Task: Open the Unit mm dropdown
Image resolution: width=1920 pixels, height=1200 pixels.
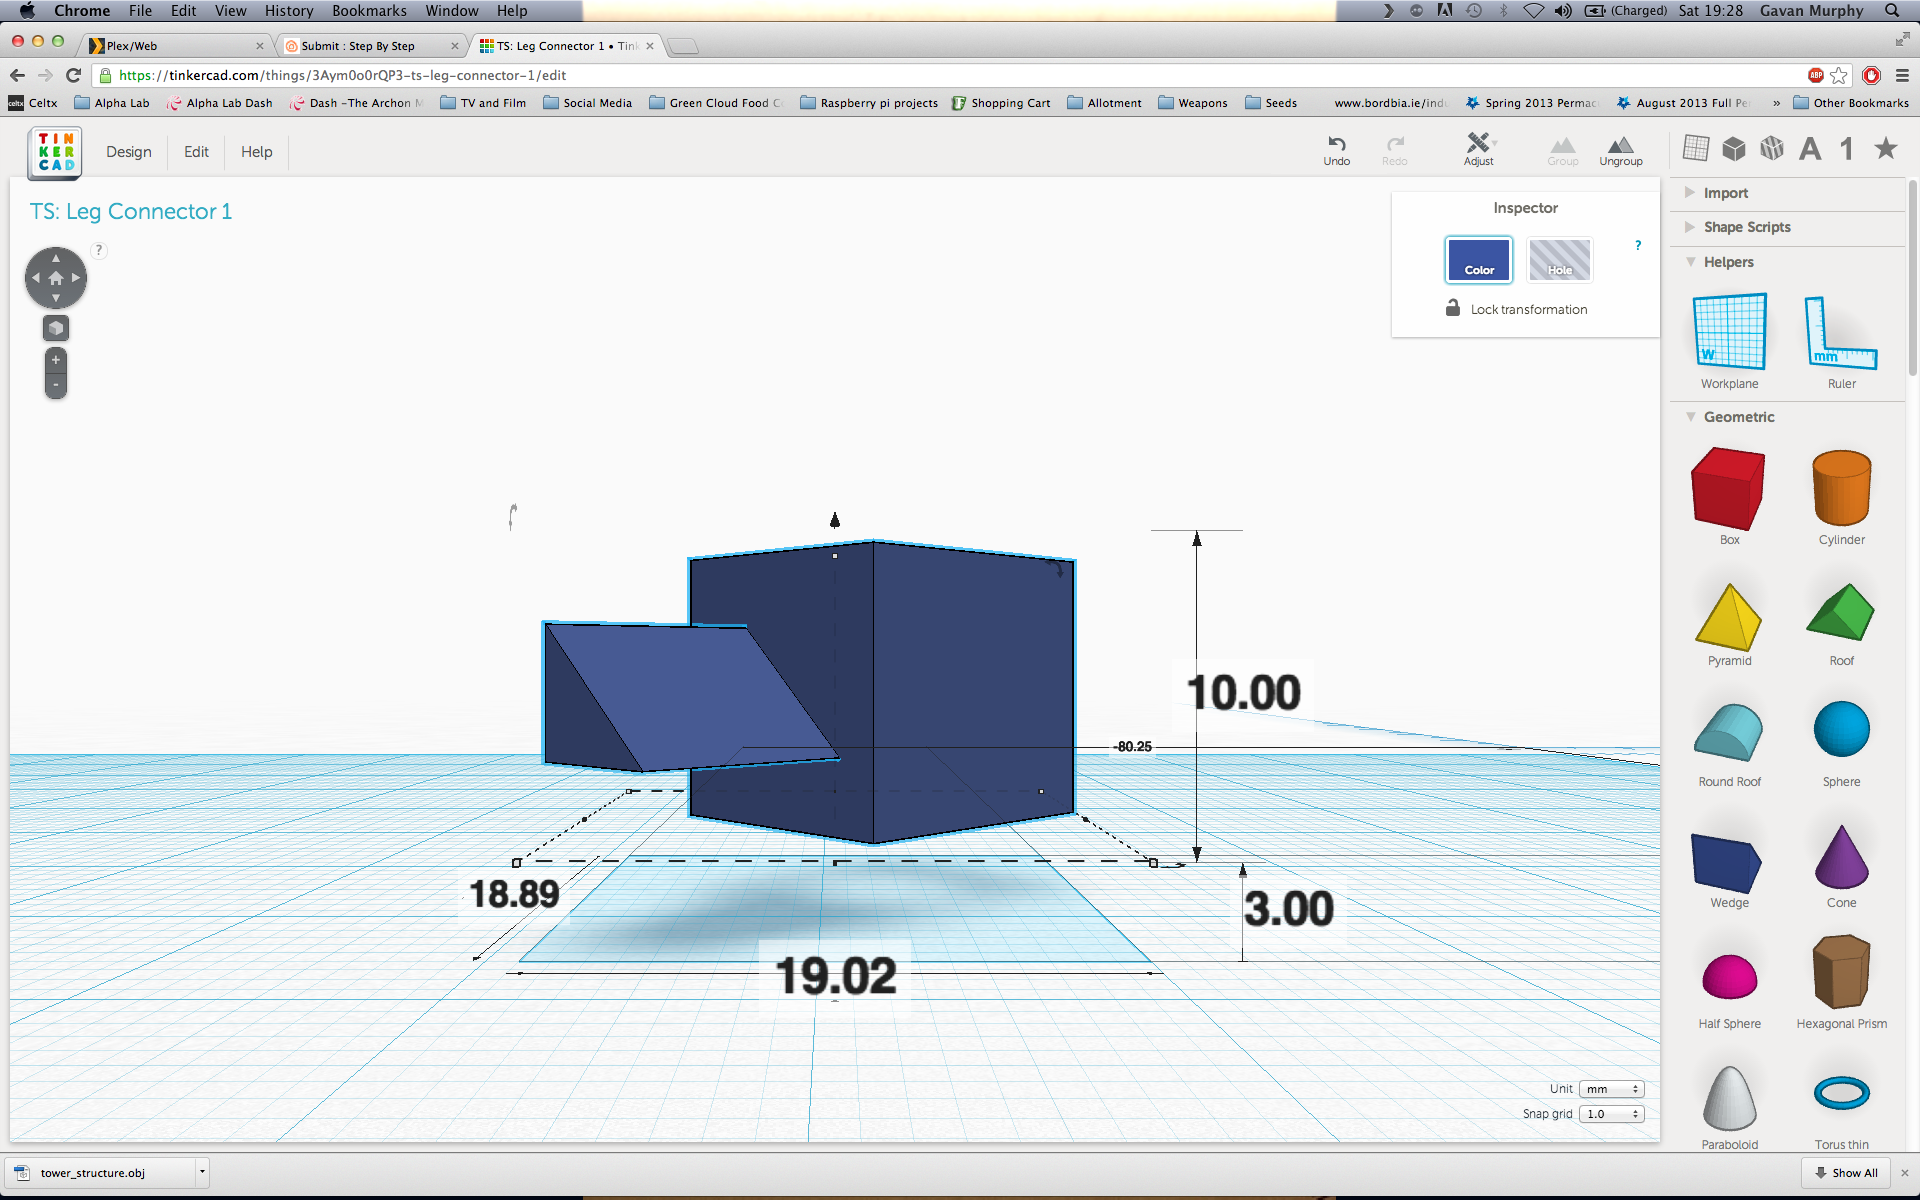Action: [1611, 1089]
